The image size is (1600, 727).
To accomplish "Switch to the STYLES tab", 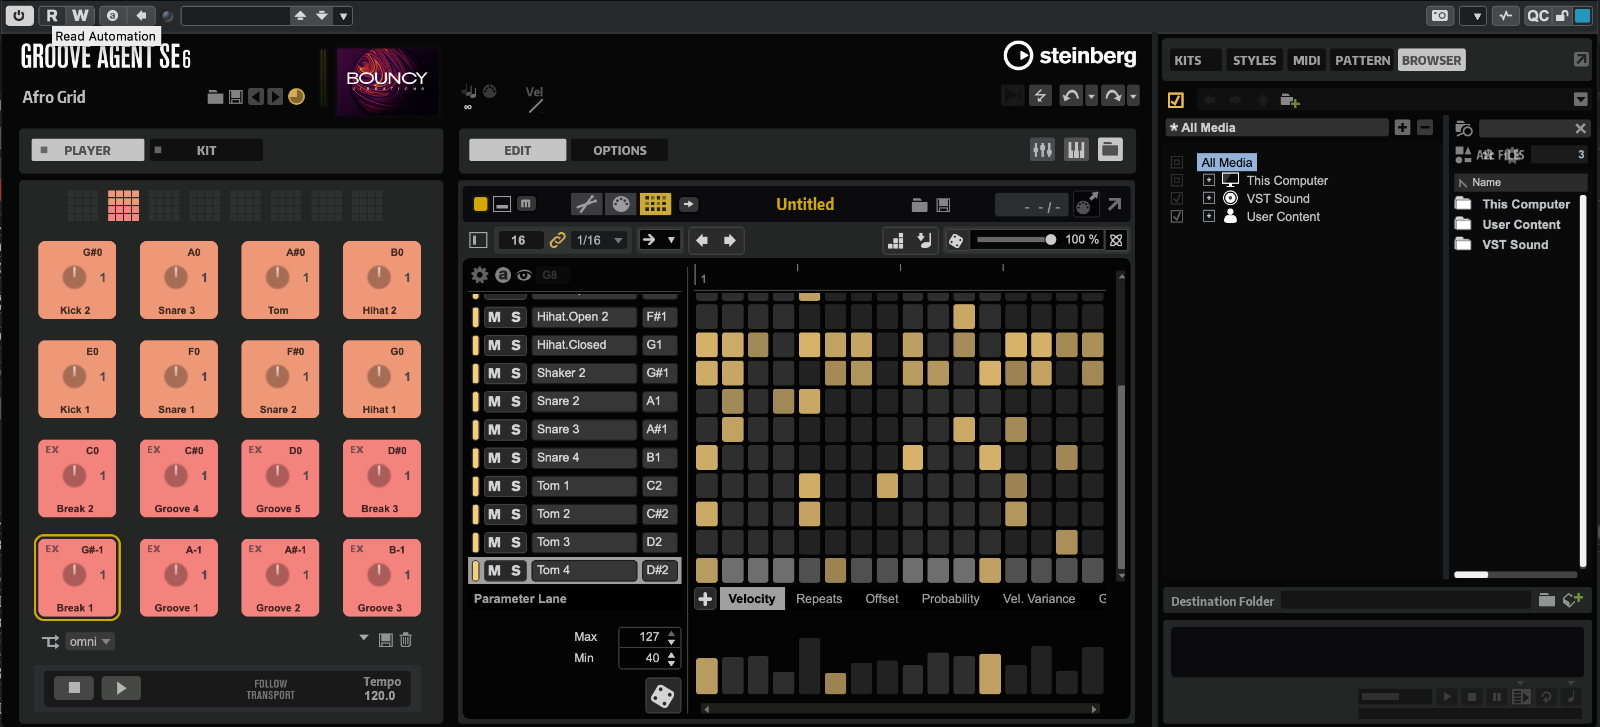I will 1253,60.
